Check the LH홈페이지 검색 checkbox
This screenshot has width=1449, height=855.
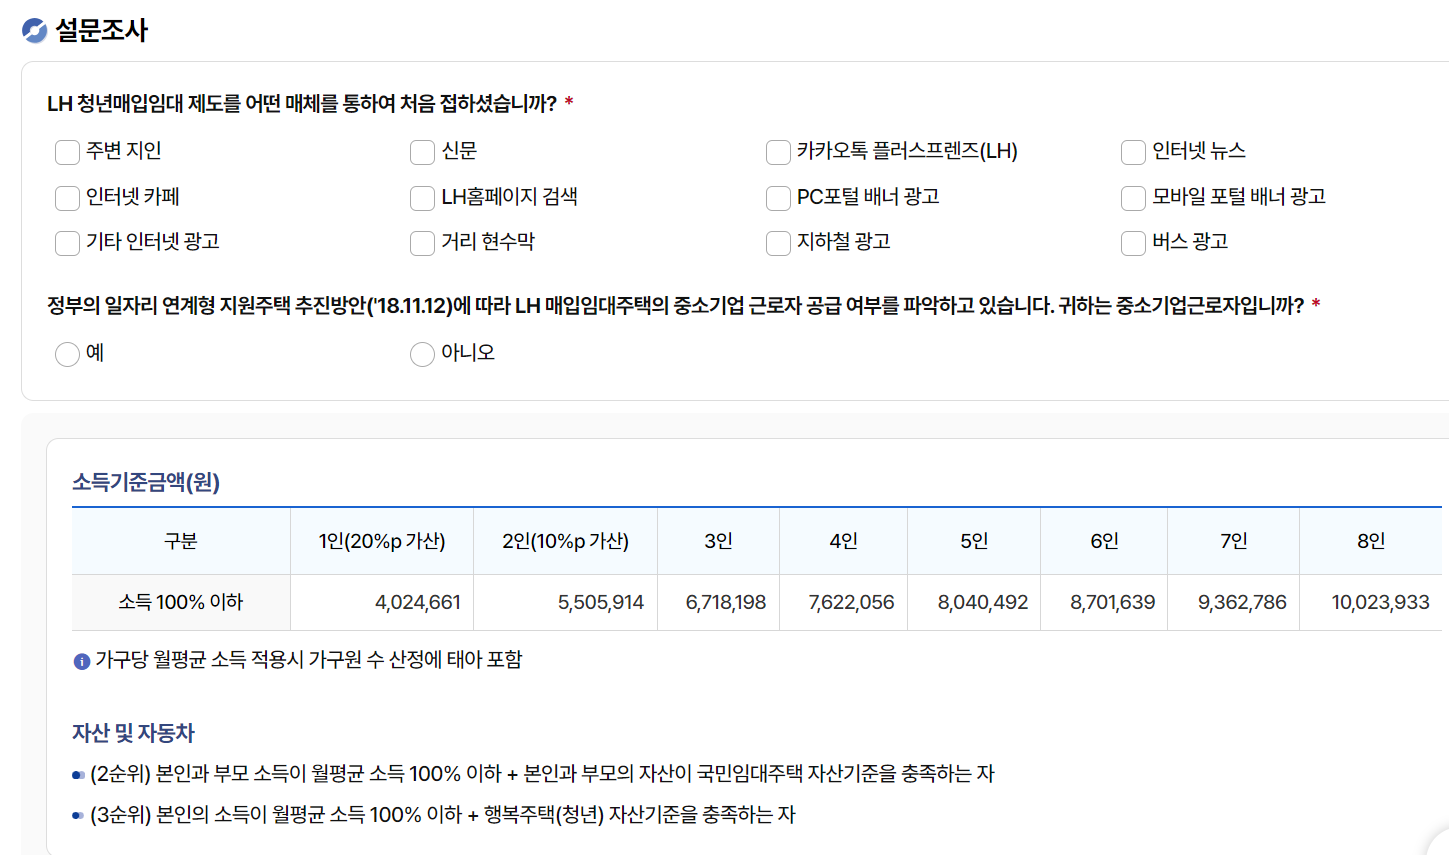coord(422,198)
